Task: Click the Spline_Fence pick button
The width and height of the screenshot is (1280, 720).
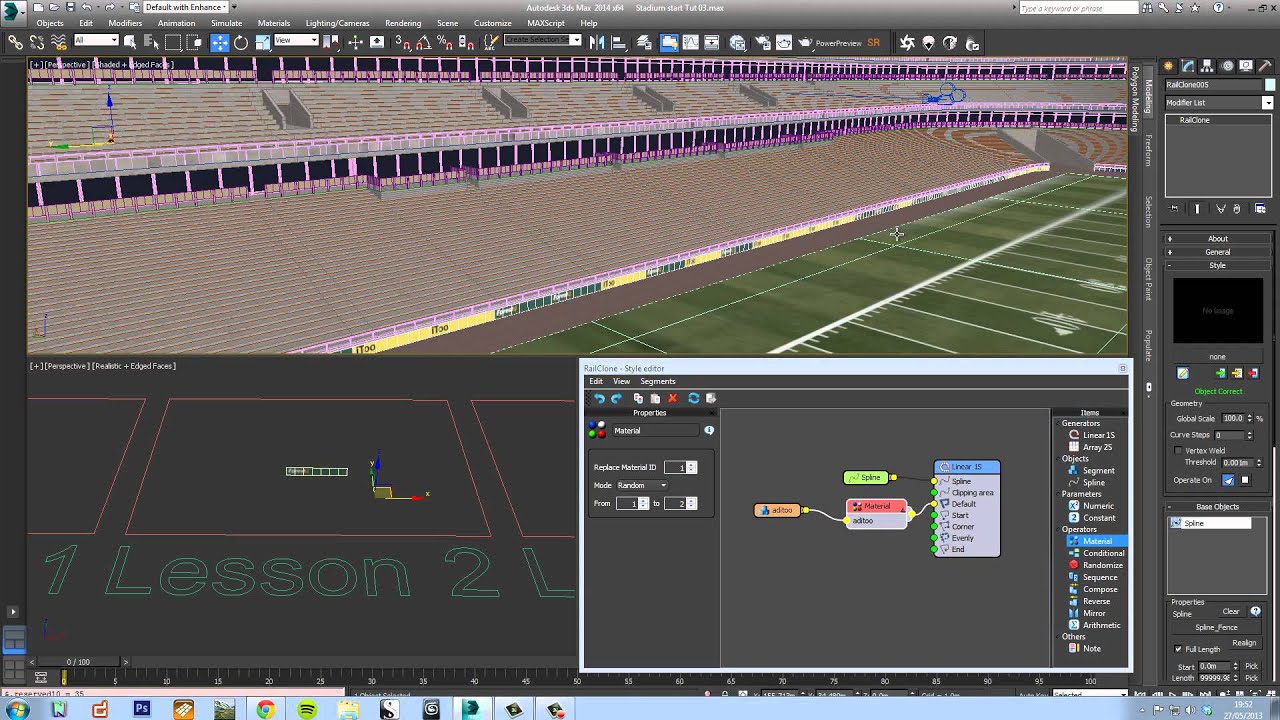Action: [1216, 628]
